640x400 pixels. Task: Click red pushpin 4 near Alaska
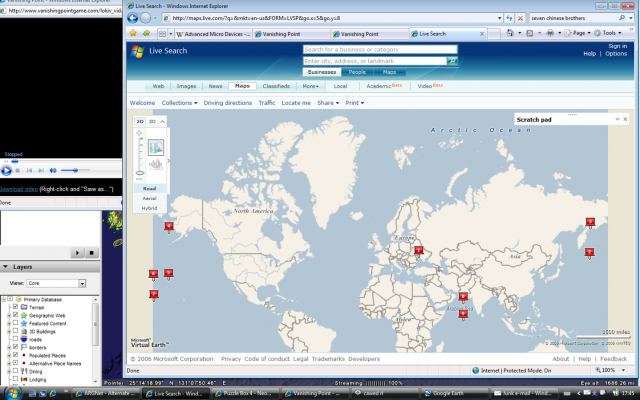169,227
